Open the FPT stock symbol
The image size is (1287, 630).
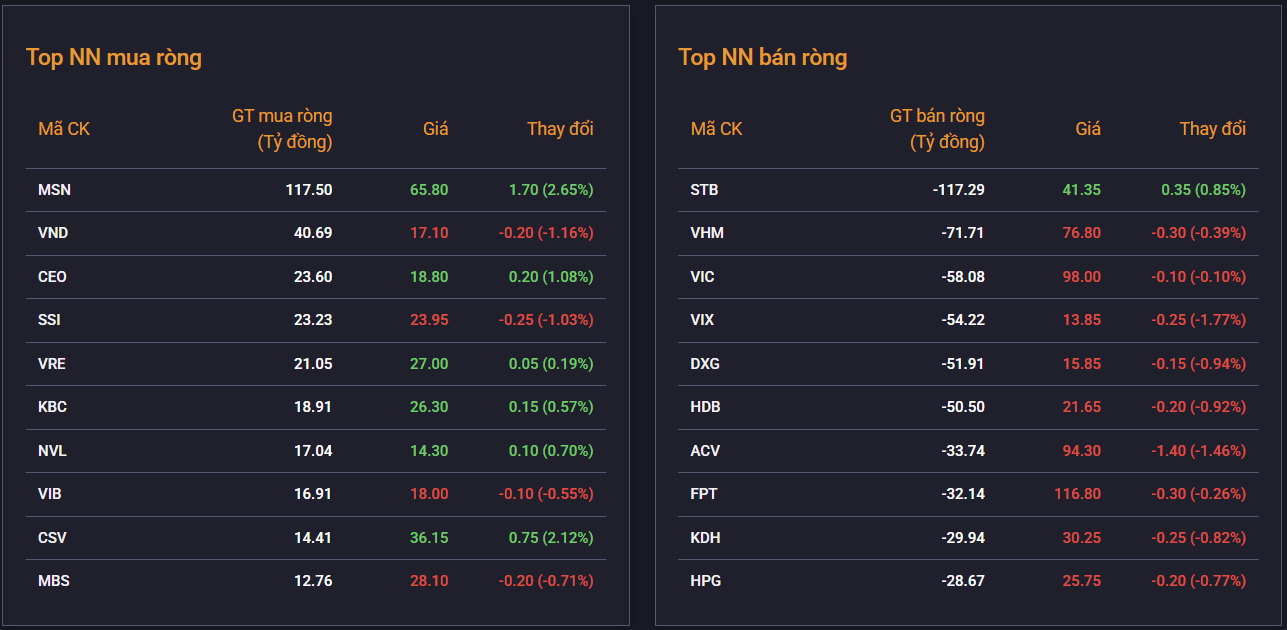click(x=704, y=494)
